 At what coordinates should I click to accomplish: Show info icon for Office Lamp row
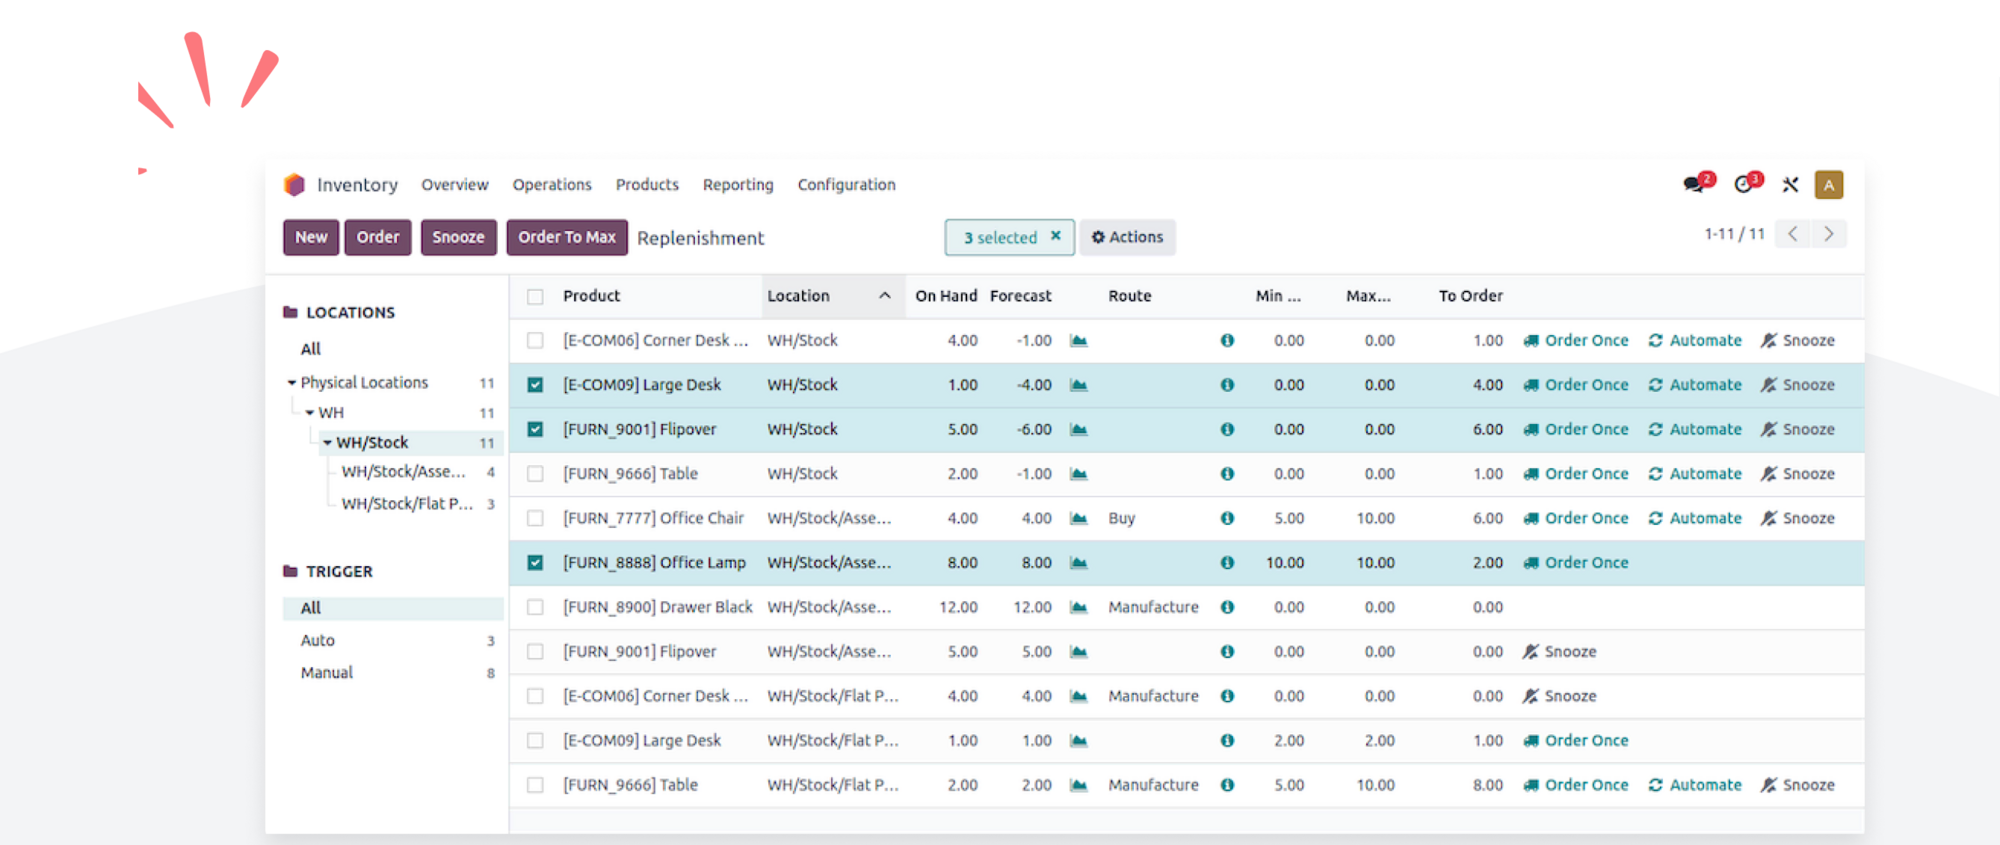click(1227, 563)
